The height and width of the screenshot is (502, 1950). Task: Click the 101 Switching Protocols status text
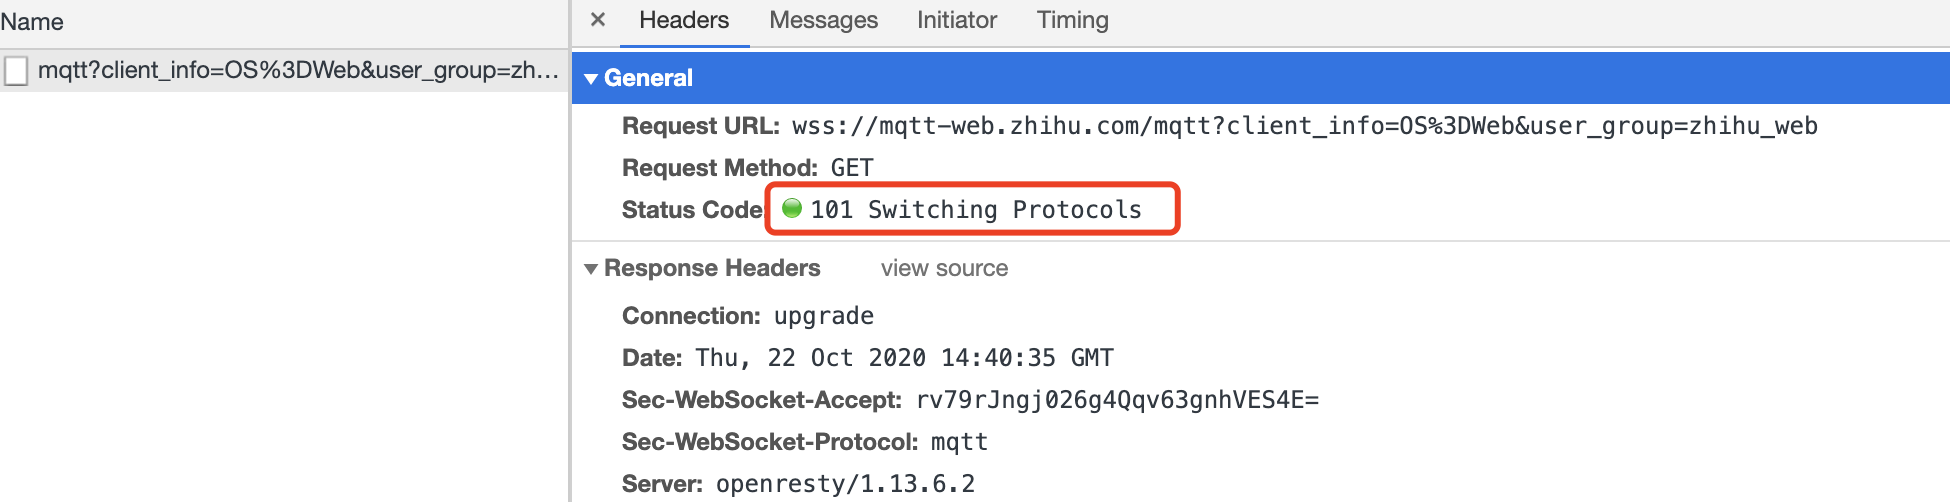click(x=976, y=210)
